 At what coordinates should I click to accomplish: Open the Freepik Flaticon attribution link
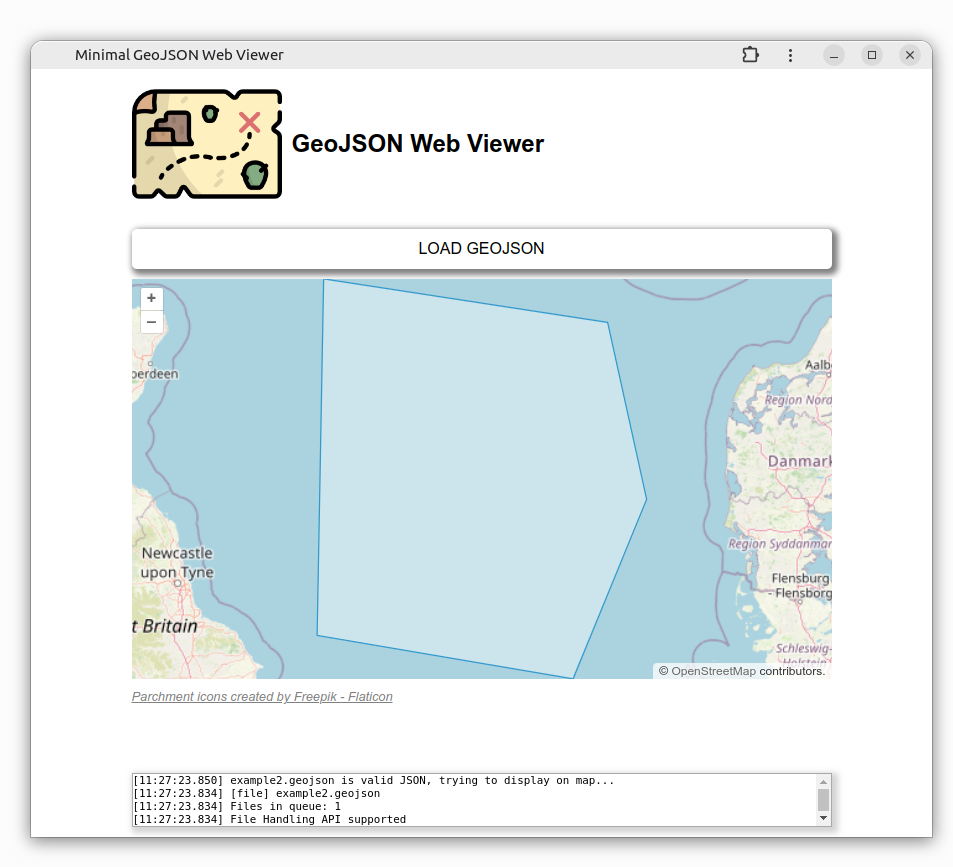[261, 696]
